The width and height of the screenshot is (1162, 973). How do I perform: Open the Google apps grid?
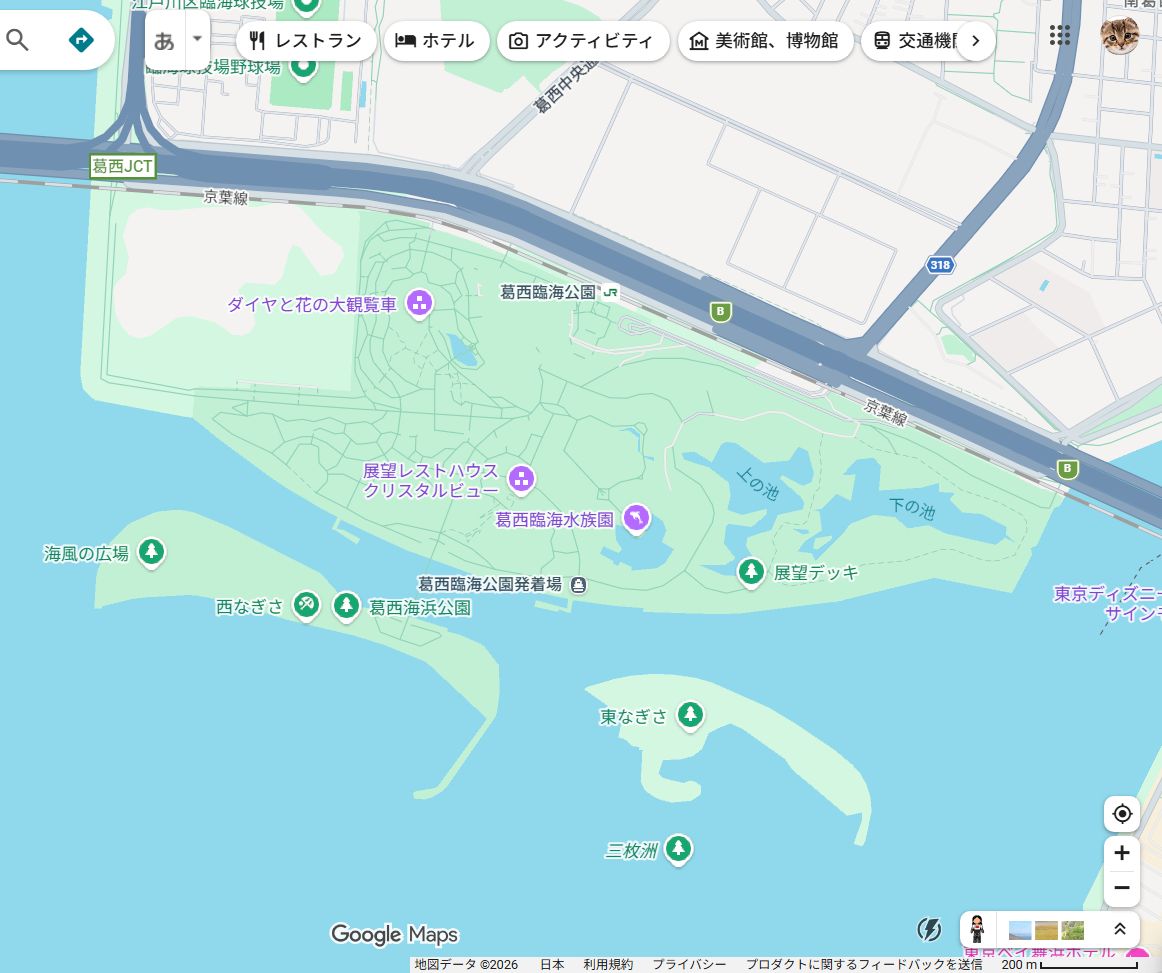(x=1060, y=35)
